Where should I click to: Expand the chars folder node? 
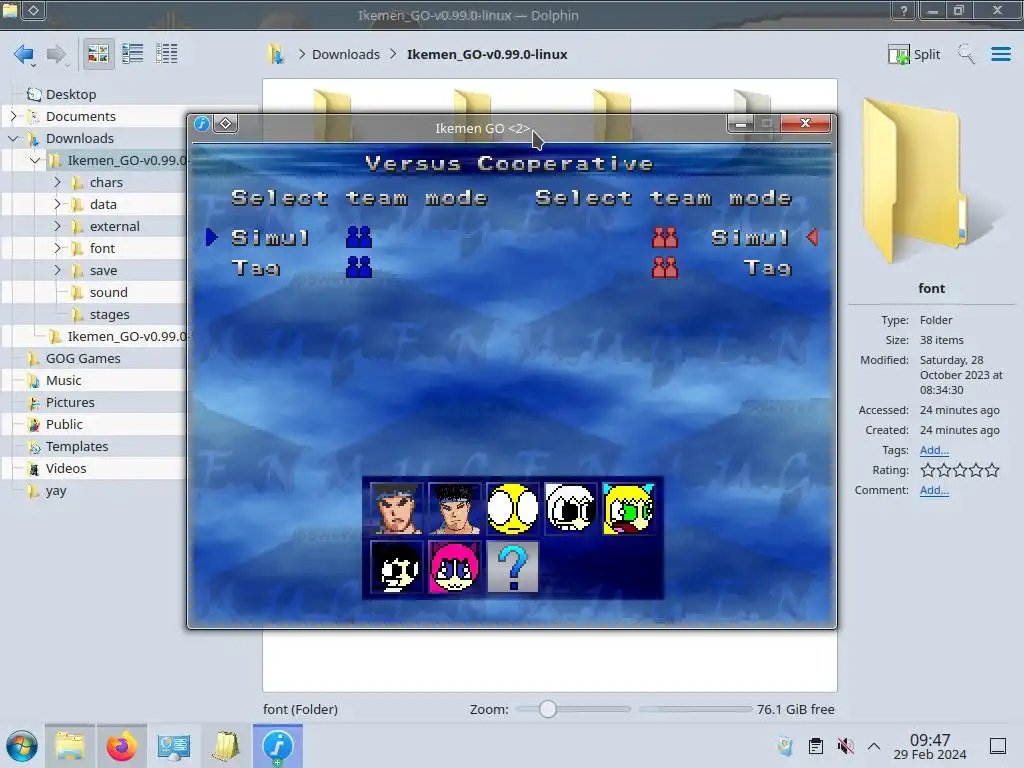tap(57, 182)
